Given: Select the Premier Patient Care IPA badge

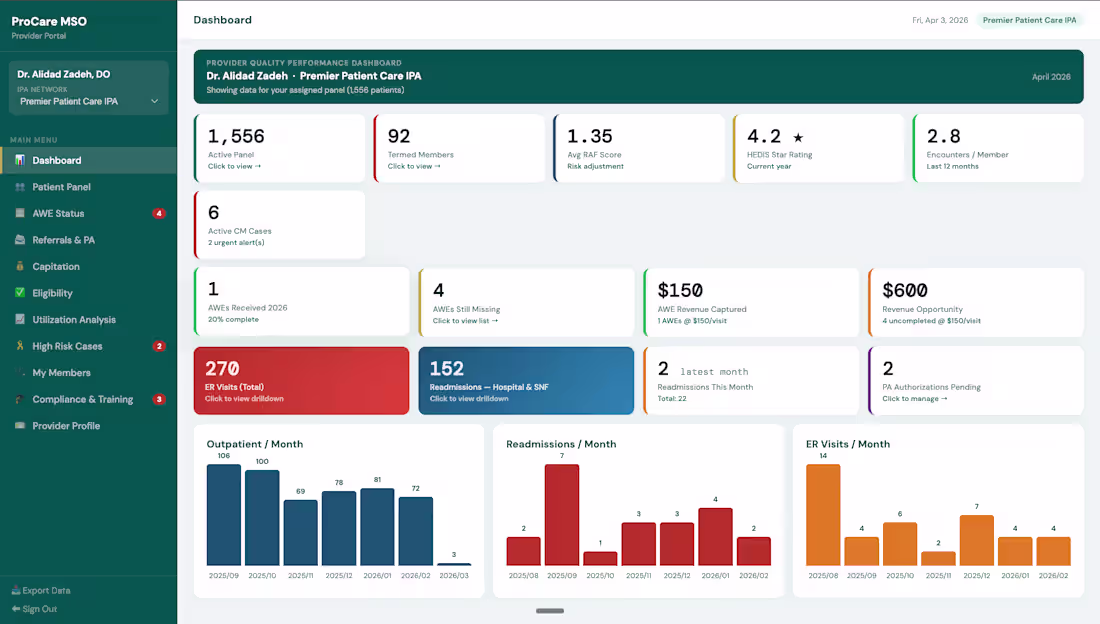Looking at the screenshot, I should pos(1029,19).
